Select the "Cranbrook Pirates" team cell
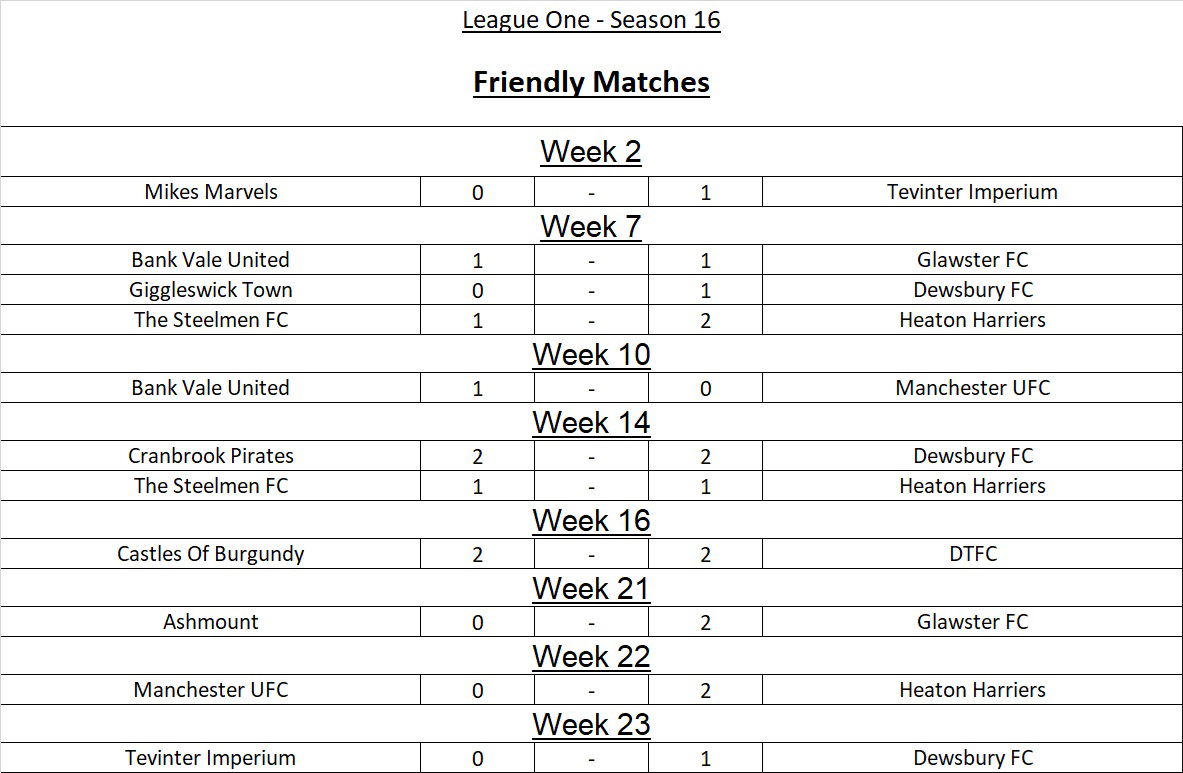The height and width of the screenshot is (773, 1183). click(x=211, y=456)
